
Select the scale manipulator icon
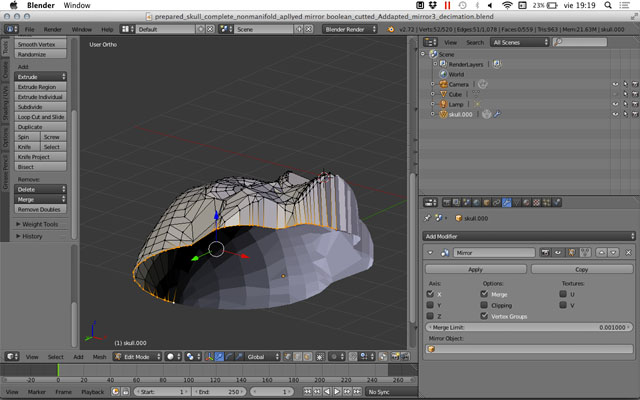tap(239, 357)
